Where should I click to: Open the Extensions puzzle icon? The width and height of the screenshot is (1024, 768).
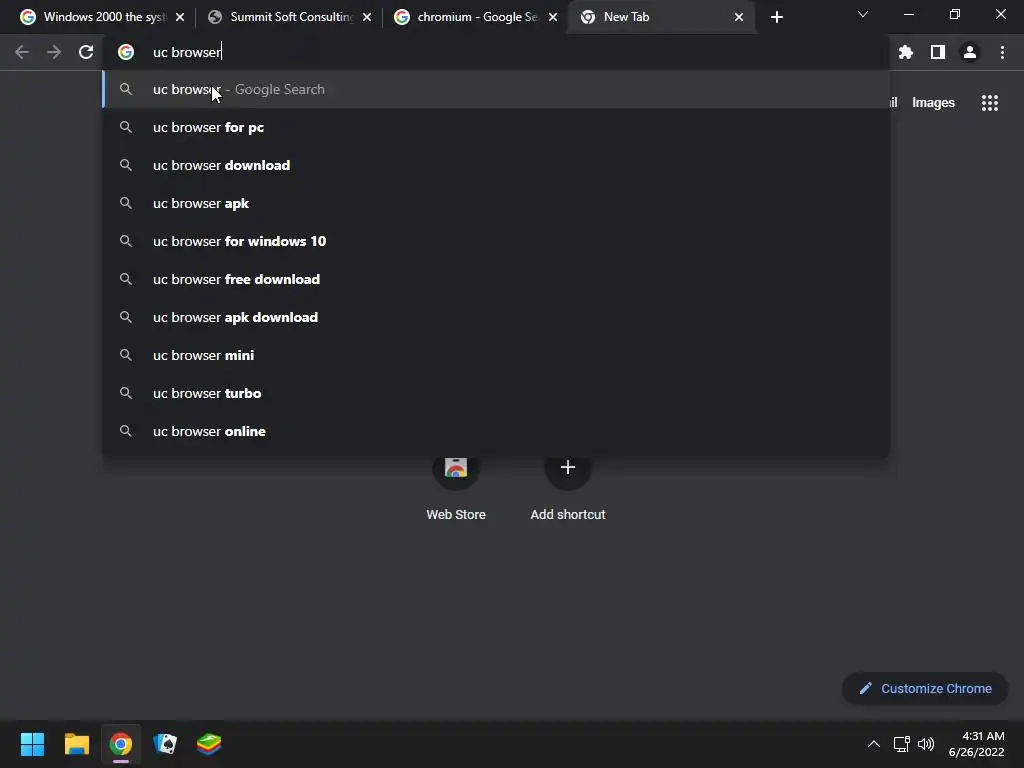pos(906,52)
